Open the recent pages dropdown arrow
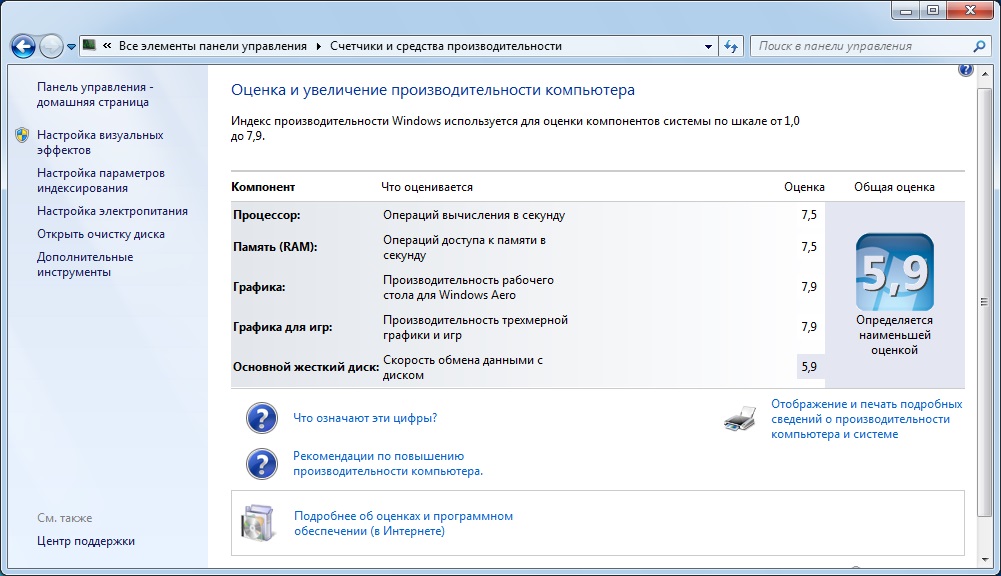The image size is (1001, 576). (x=71, y=47)
